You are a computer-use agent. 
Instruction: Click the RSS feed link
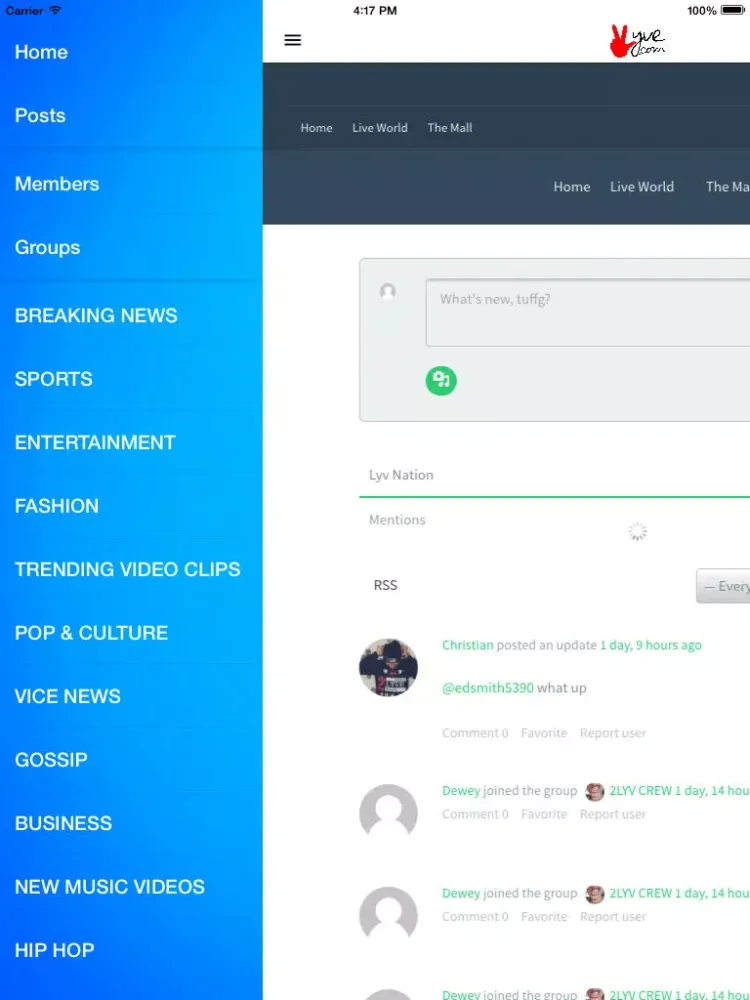pyautogui.click(x=385, y=585)
